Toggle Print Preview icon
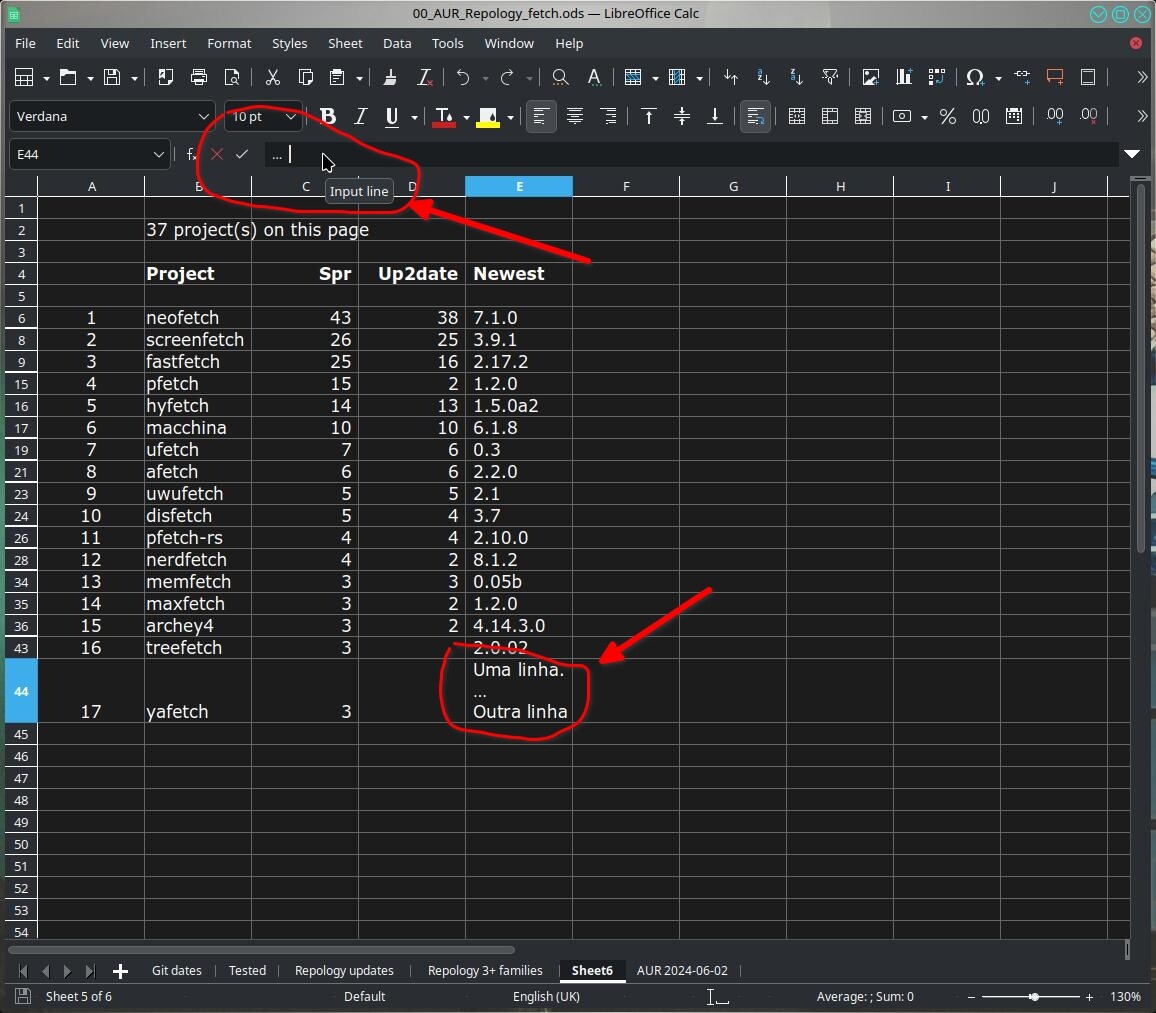Viewport: 1156px width, 1013px height. coord(231,77)
